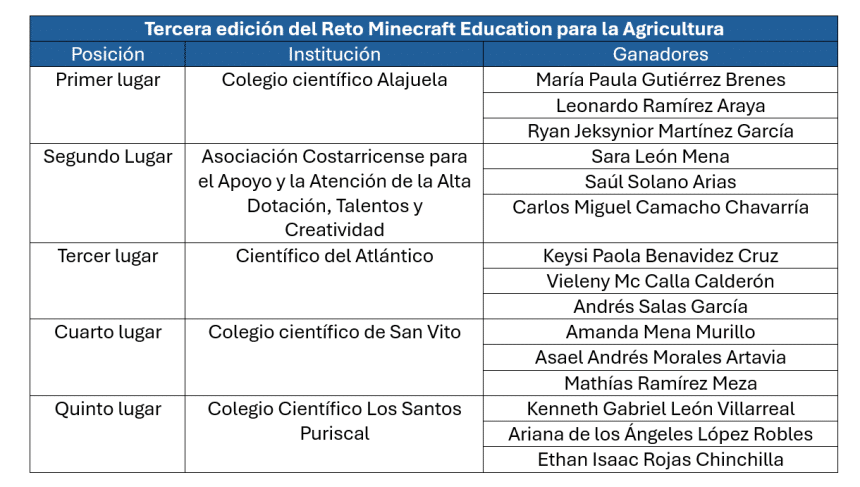Select Carlos Miguel Camacho Chavarría

[660, 208]
